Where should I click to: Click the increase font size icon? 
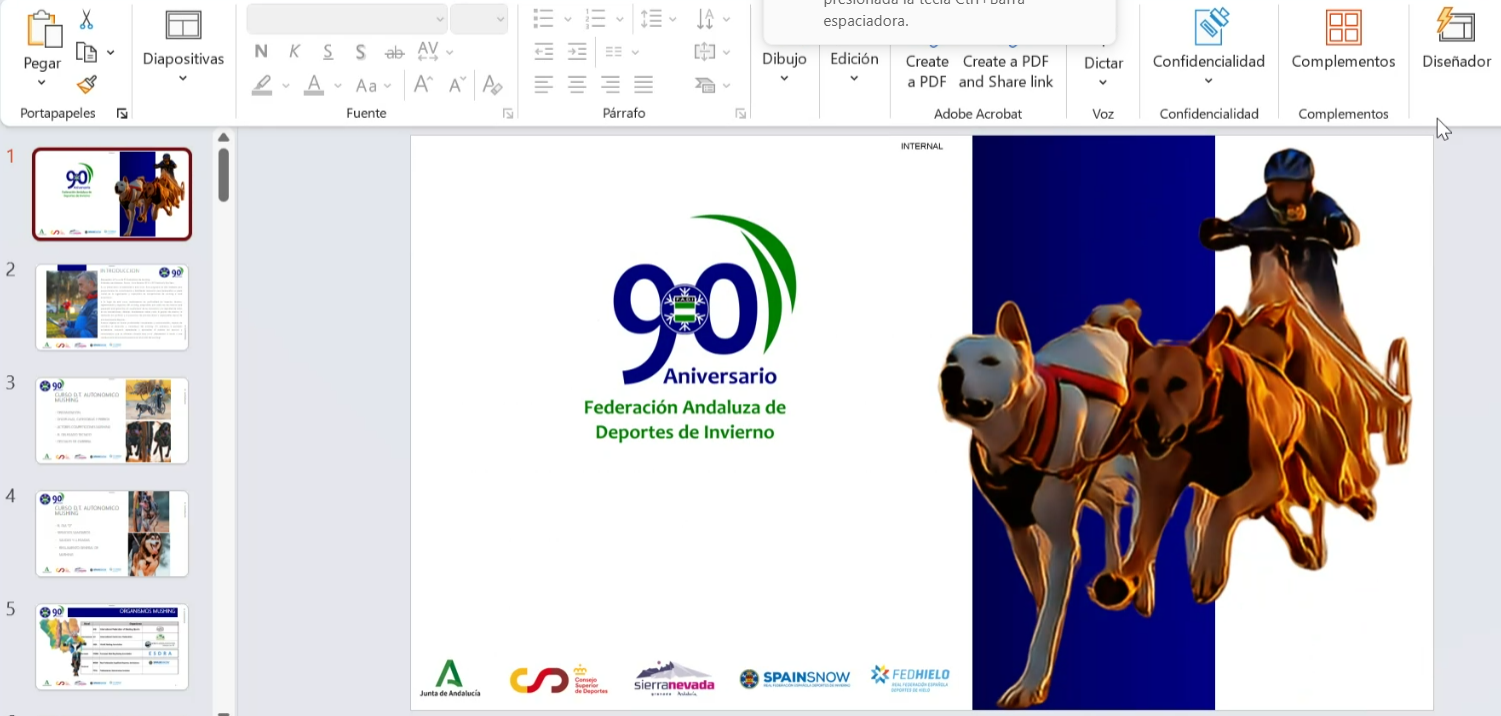tap(423, 85)
